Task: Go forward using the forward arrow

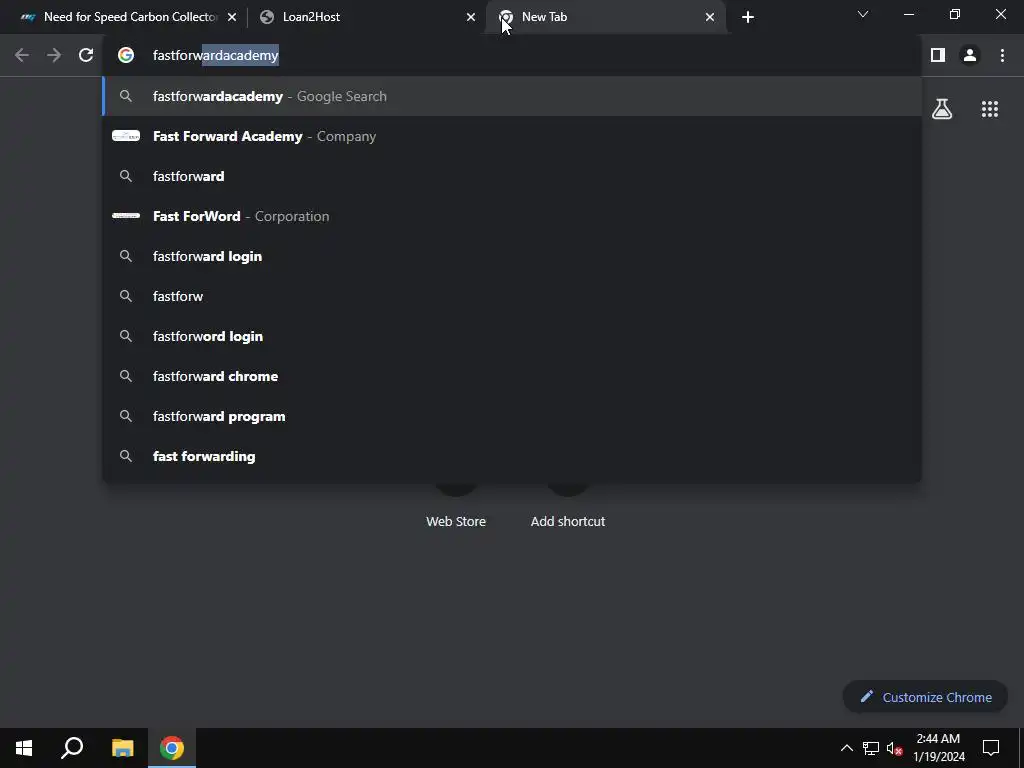Action: 54,56
